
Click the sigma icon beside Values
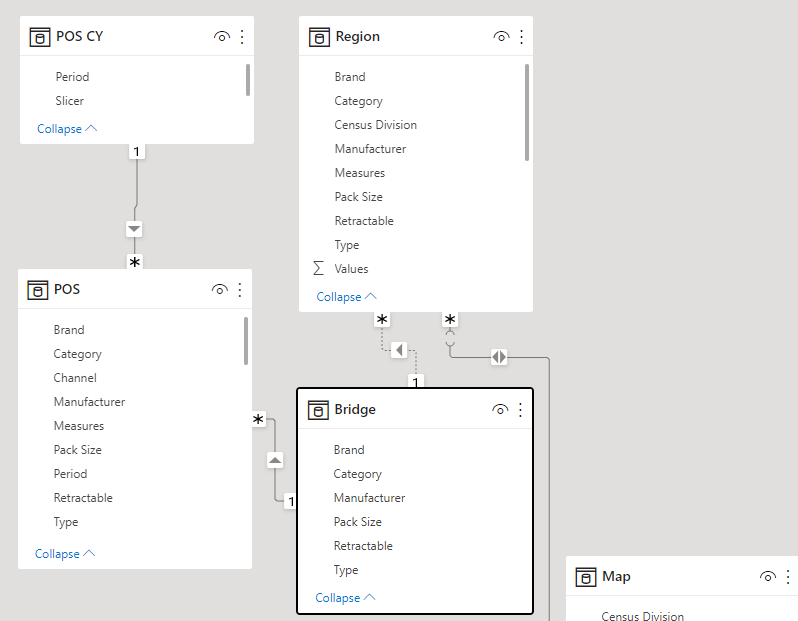pyautogui.click(x=318, y=268)
